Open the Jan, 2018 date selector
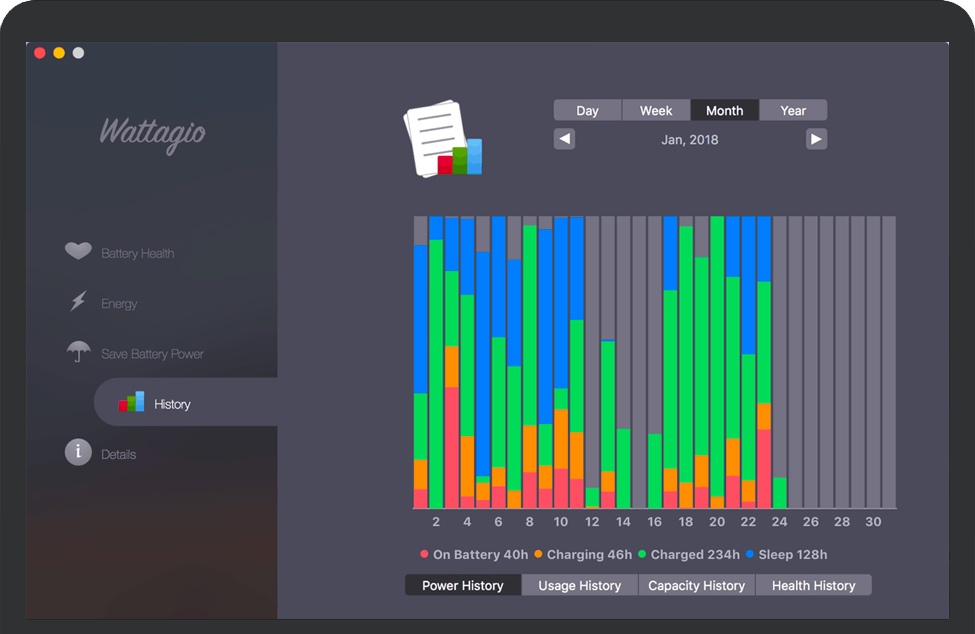 [690, 139]
